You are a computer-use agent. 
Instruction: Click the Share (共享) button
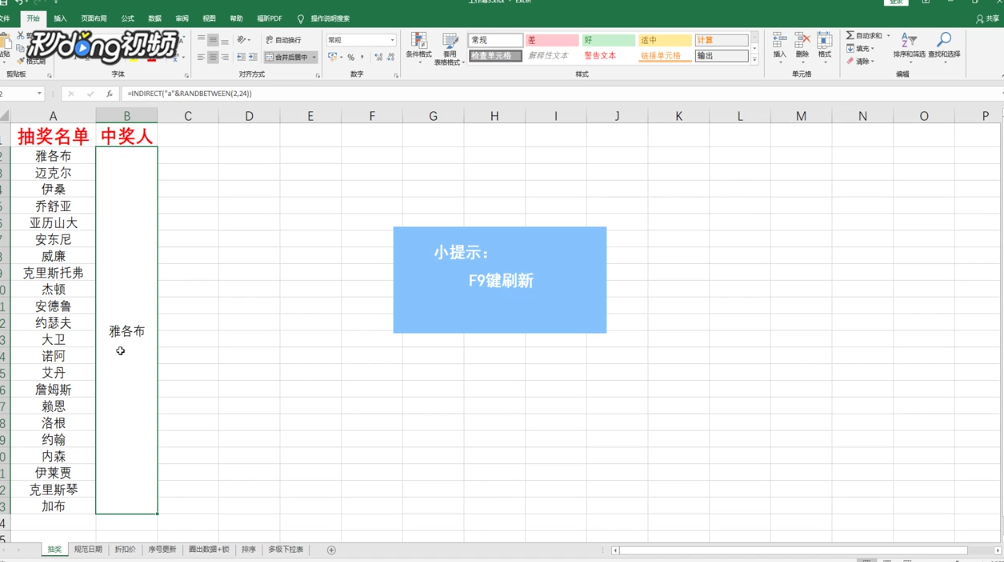pyautogui.click(x=987, y=19)
